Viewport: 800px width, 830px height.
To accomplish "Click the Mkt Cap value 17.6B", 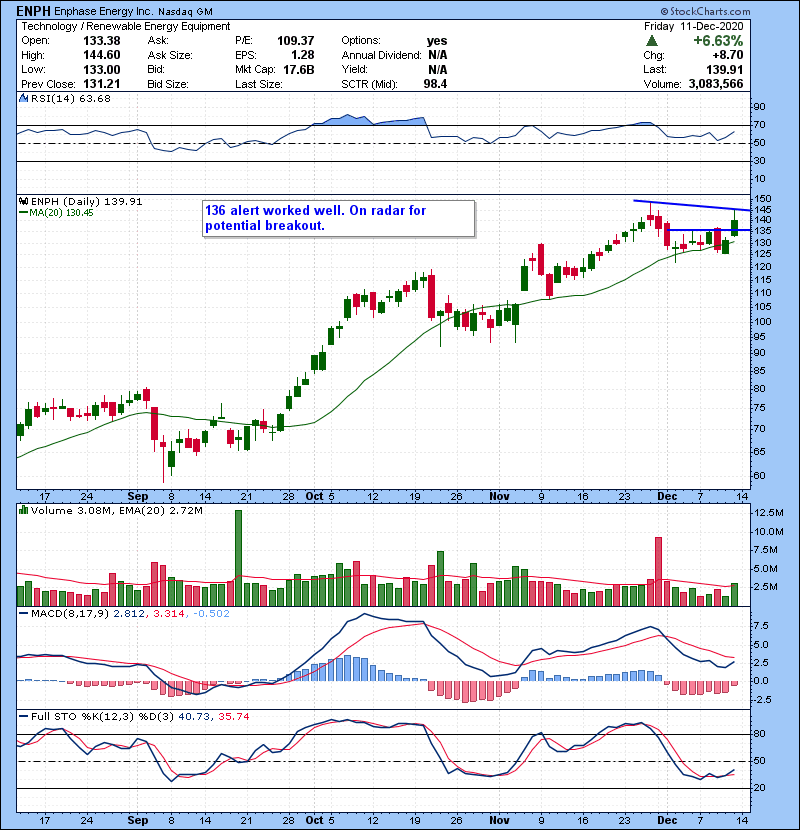I will 299,70.
